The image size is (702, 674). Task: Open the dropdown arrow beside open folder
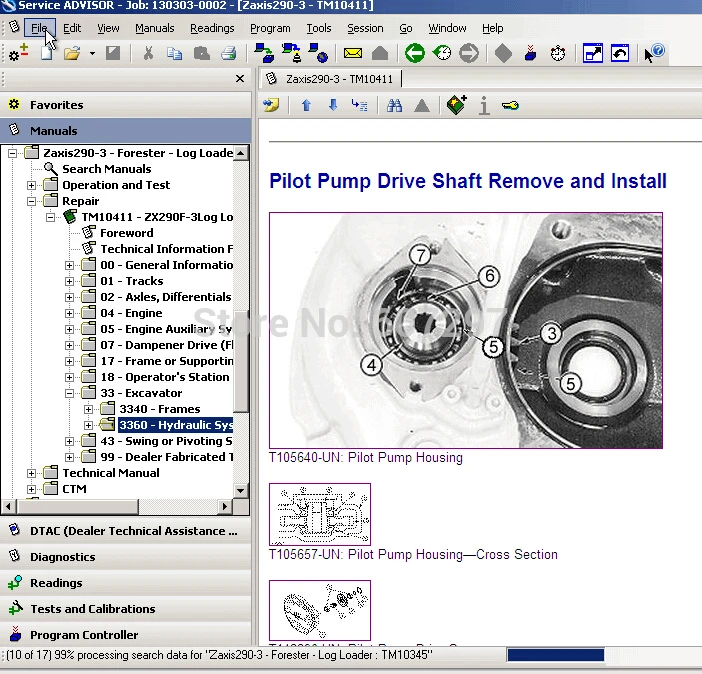[92, 53]
